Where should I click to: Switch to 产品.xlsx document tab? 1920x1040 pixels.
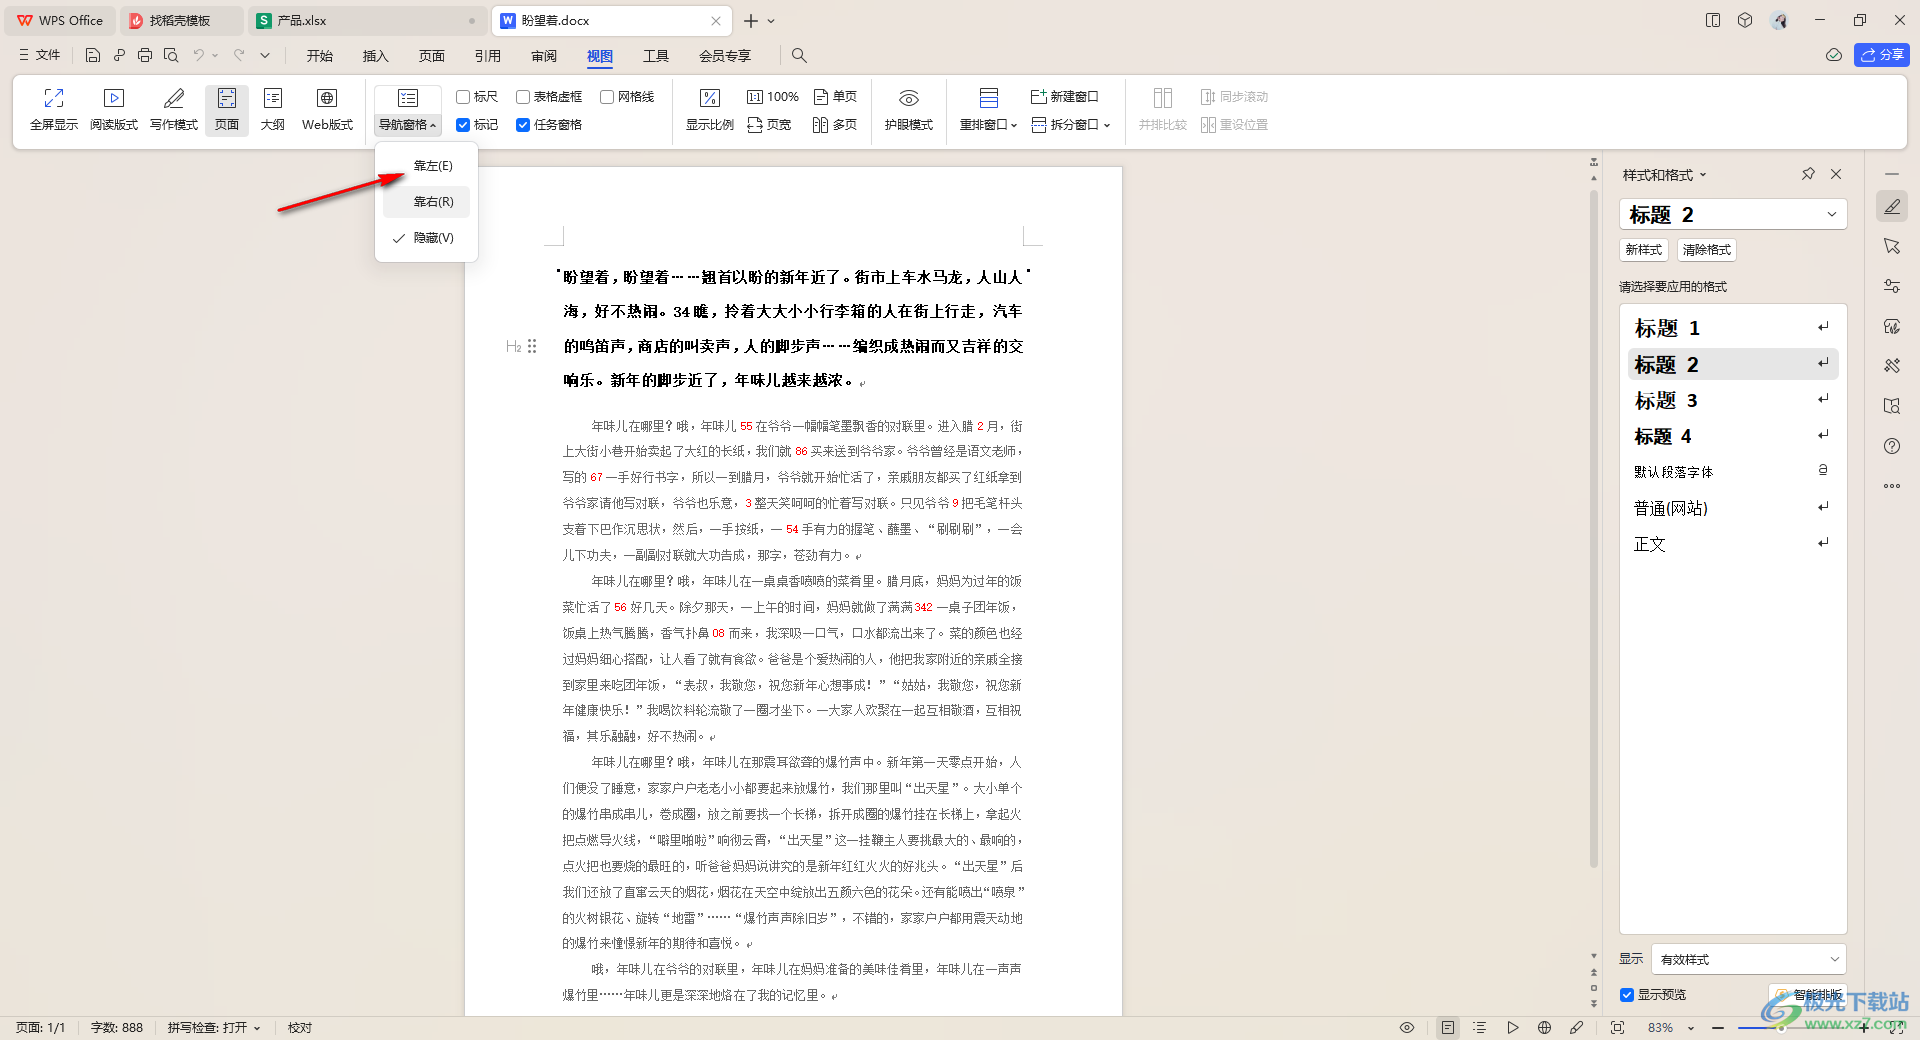pyautogui.click(x=366, y=21)
